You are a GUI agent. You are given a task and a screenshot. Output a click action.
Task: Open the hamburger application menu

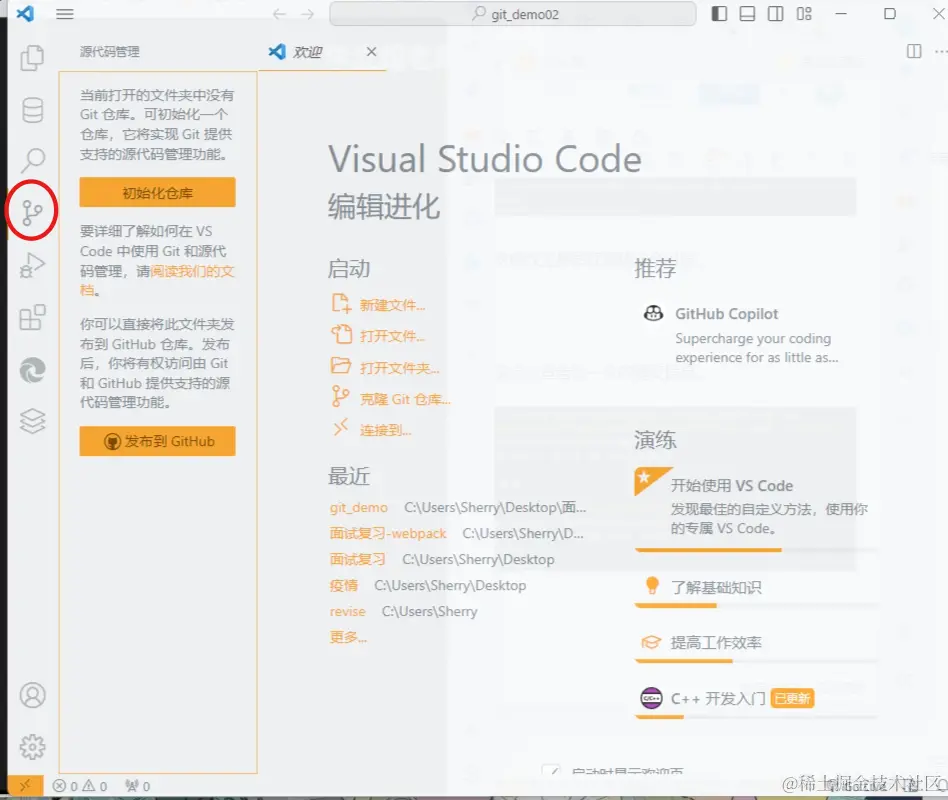[65, 14]
